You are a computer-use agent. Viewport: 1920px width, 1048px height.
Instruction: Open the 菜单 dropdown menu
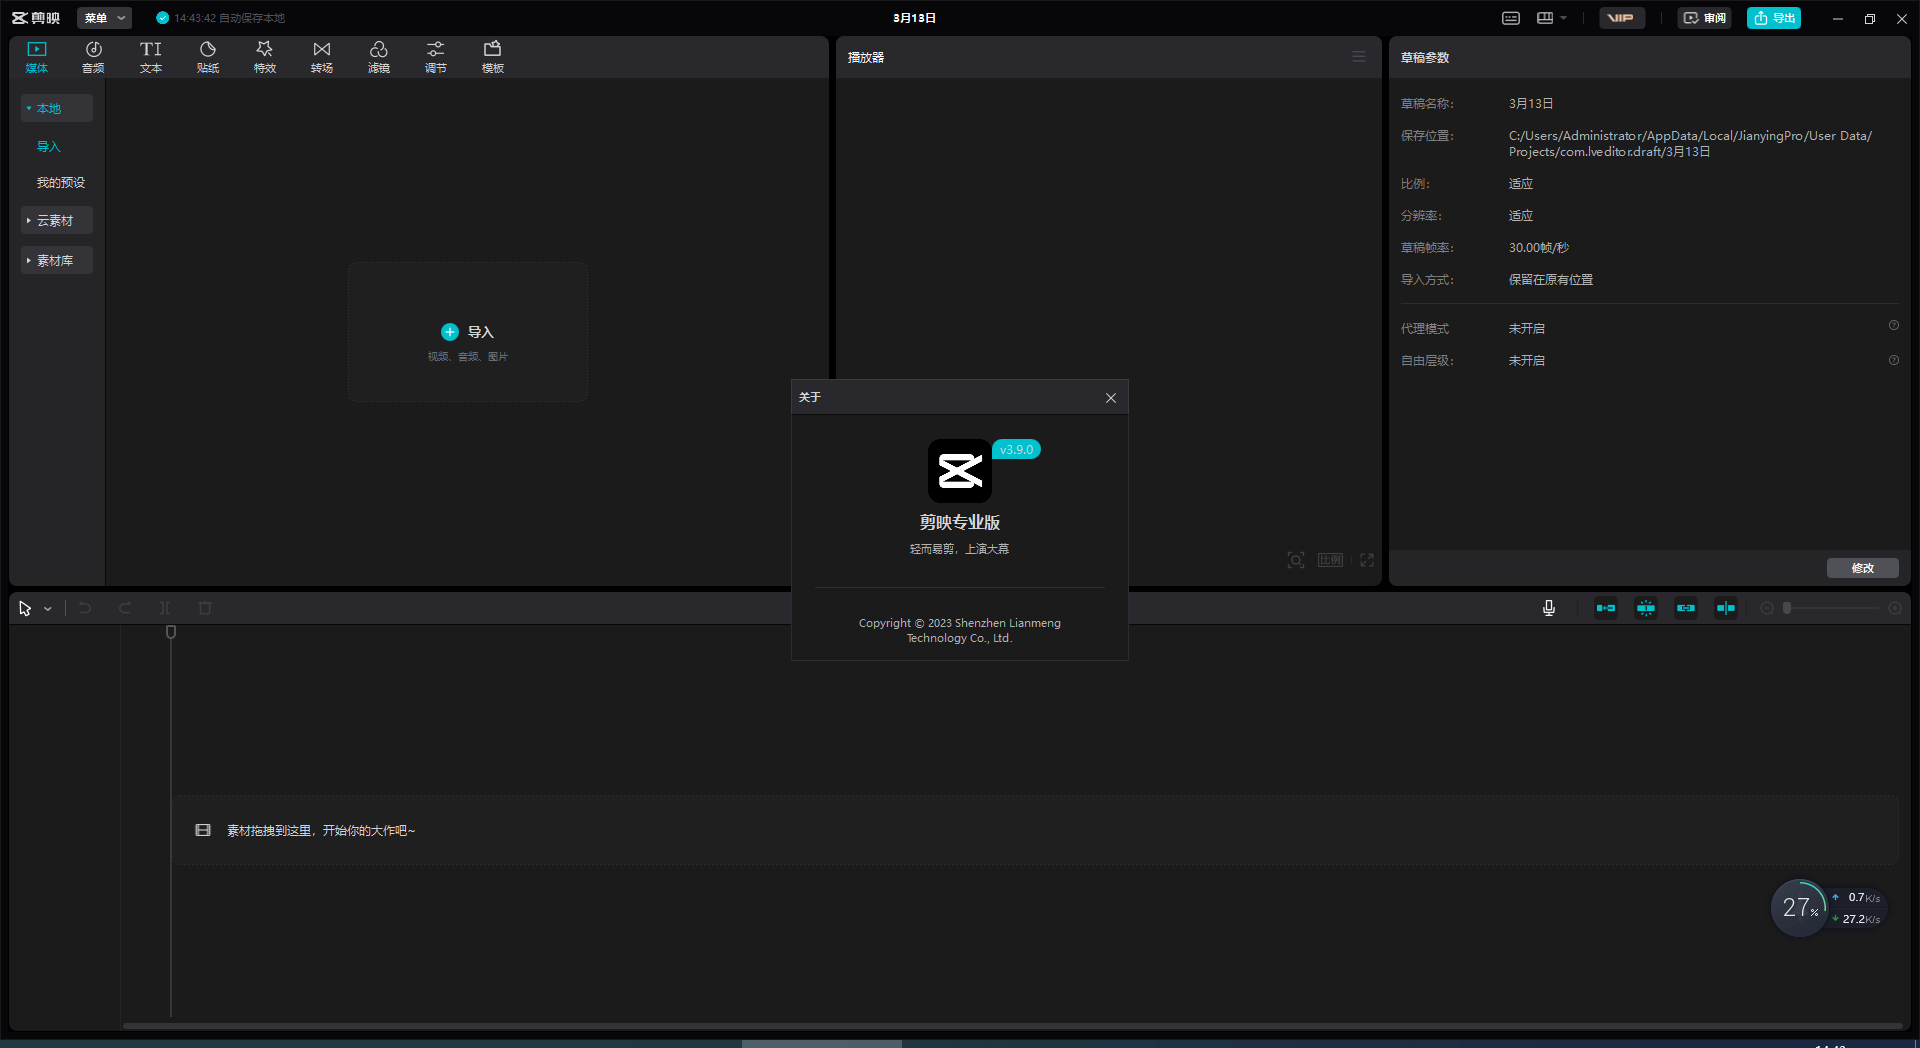104,18
